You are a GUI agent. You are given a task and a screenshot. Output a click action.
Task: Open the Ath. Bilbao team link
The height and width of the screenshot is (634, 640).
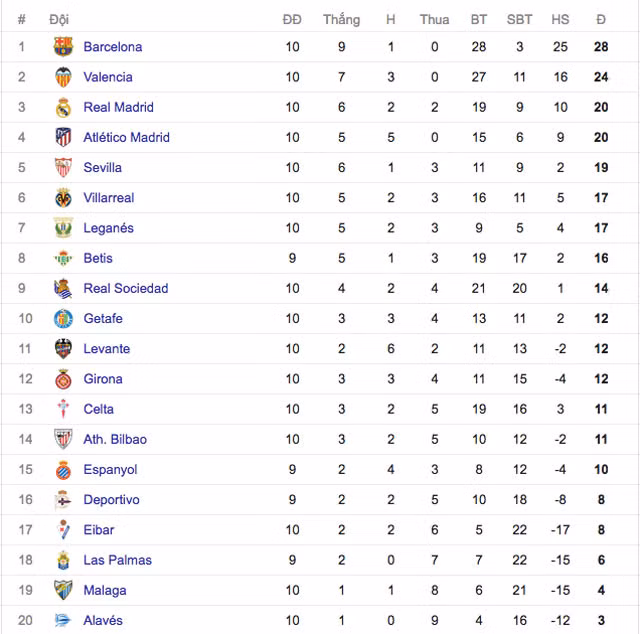coord(115,439)
